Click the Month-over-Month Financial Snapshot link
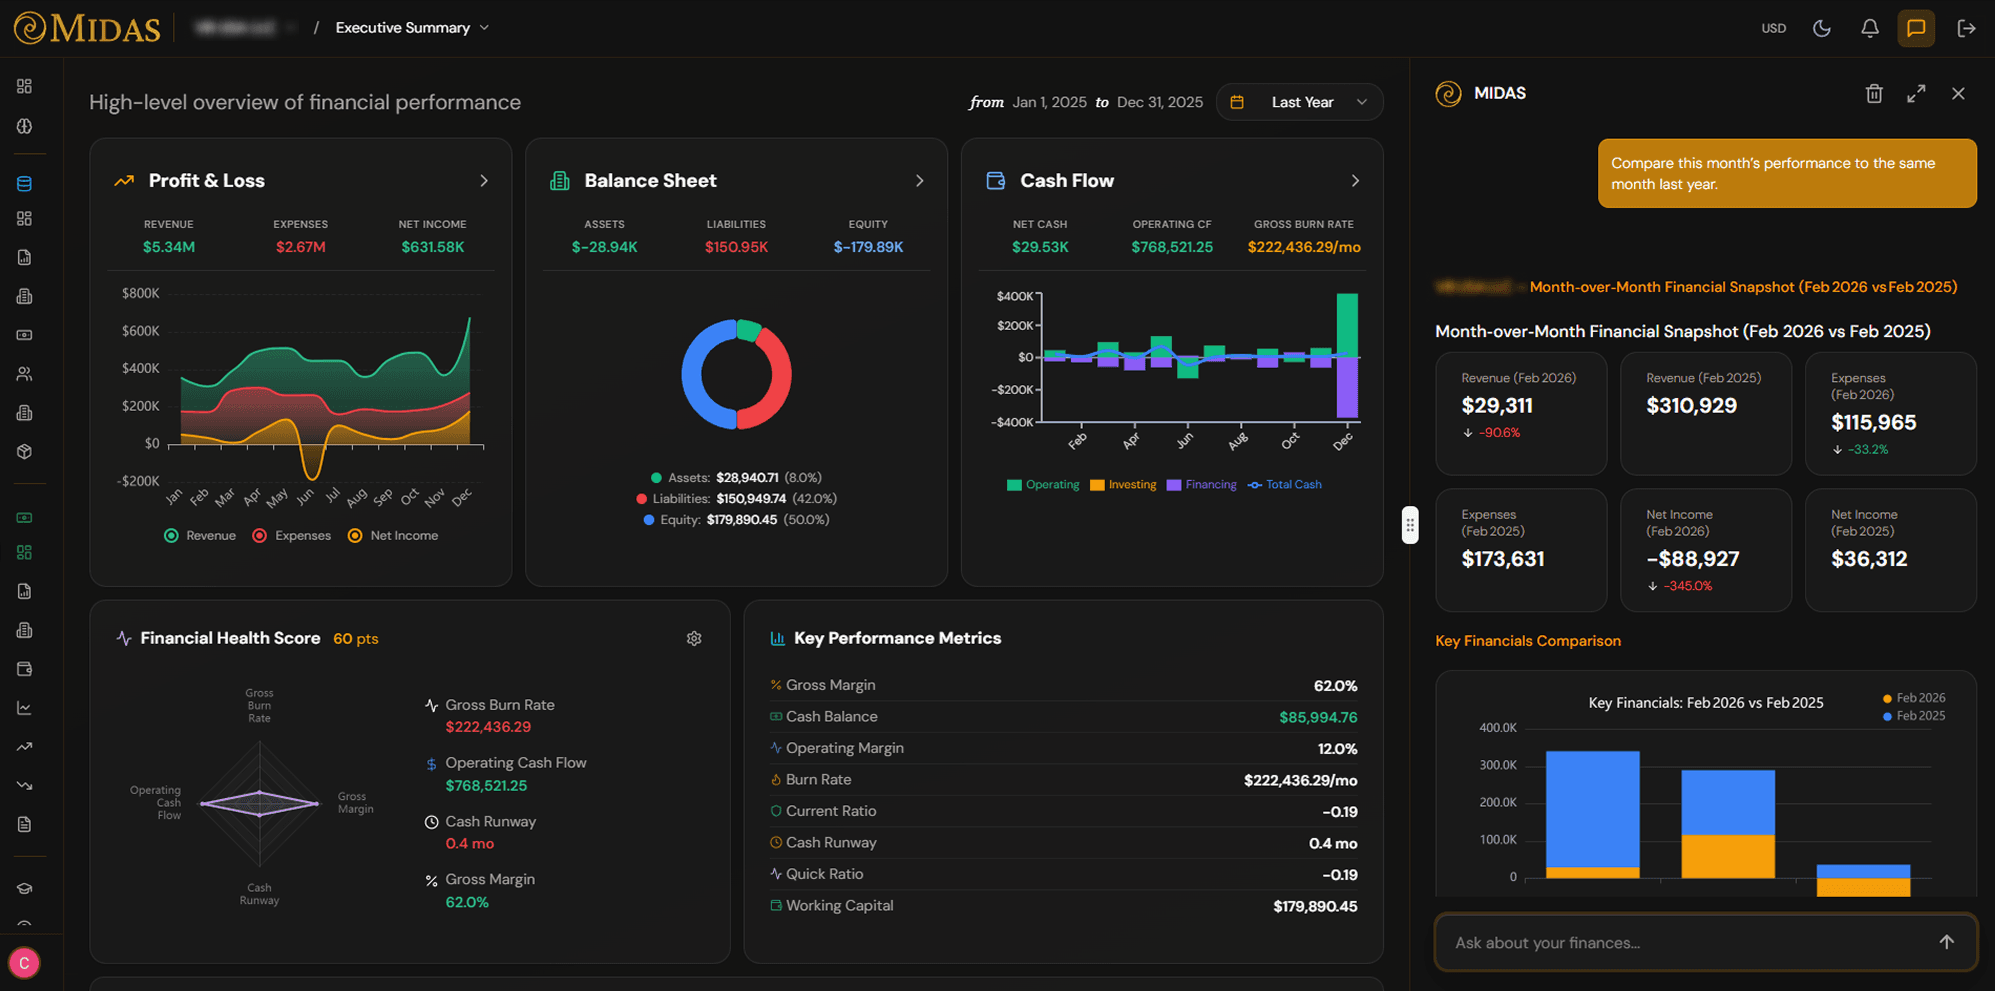Viewport: 1995px width, 991px height. pos(1742,287)
